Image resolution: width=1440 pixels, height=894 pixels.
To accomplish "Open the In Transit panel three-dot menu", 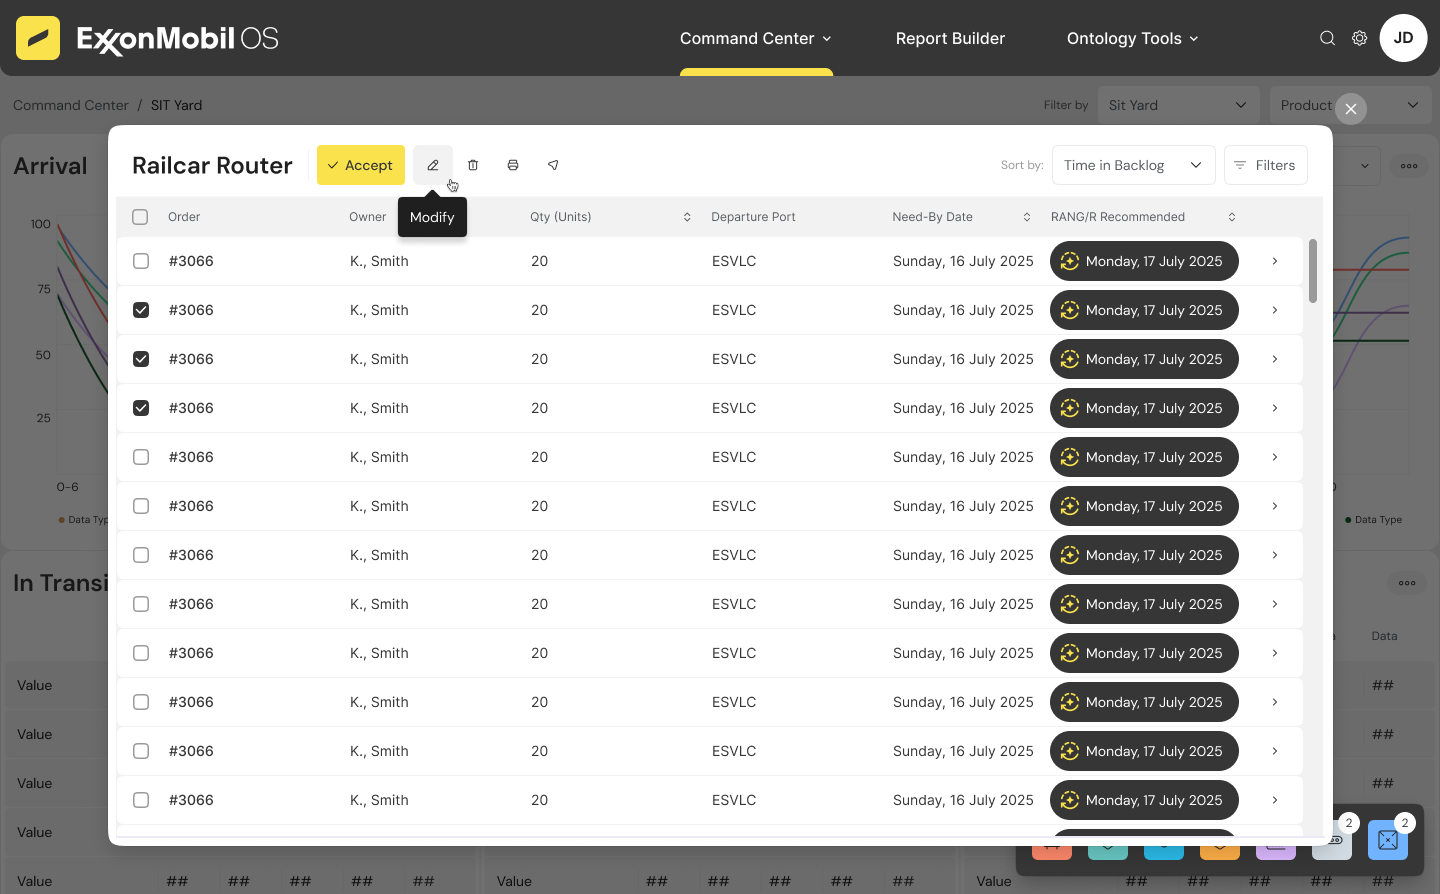I will pyautogui.click(x=1407, y=583).
